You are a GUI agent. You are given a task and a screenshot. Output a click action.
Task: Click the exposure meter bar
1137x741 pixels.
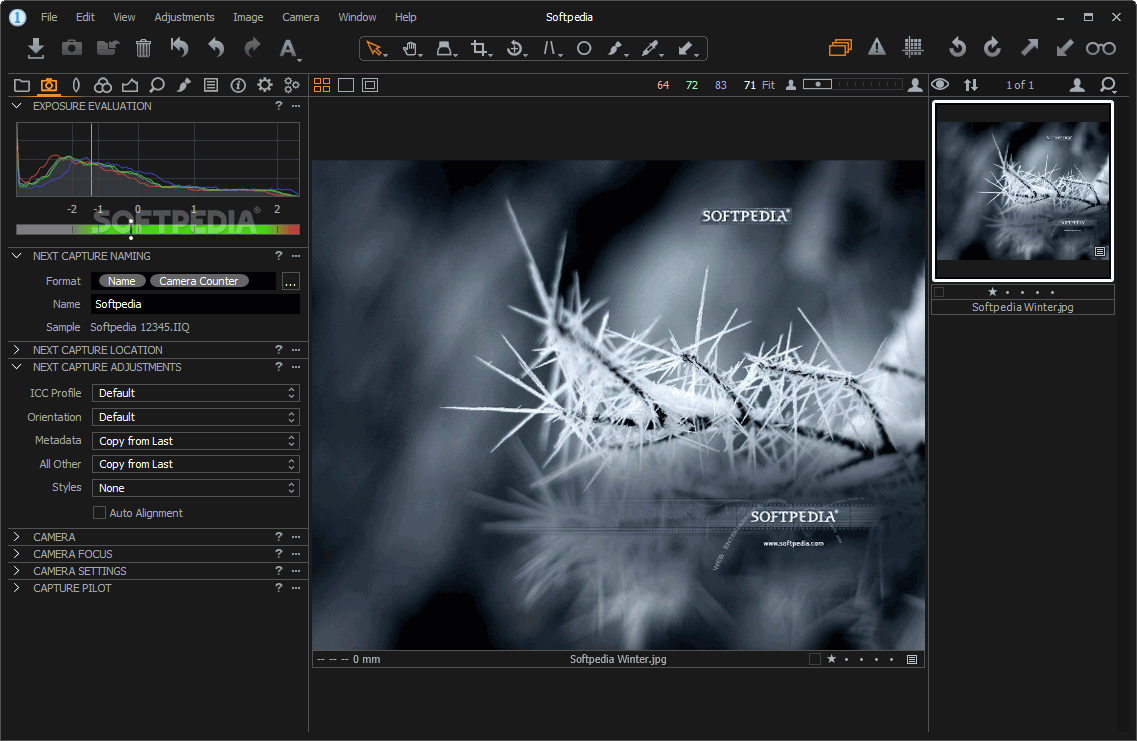(x=158, y=229)
